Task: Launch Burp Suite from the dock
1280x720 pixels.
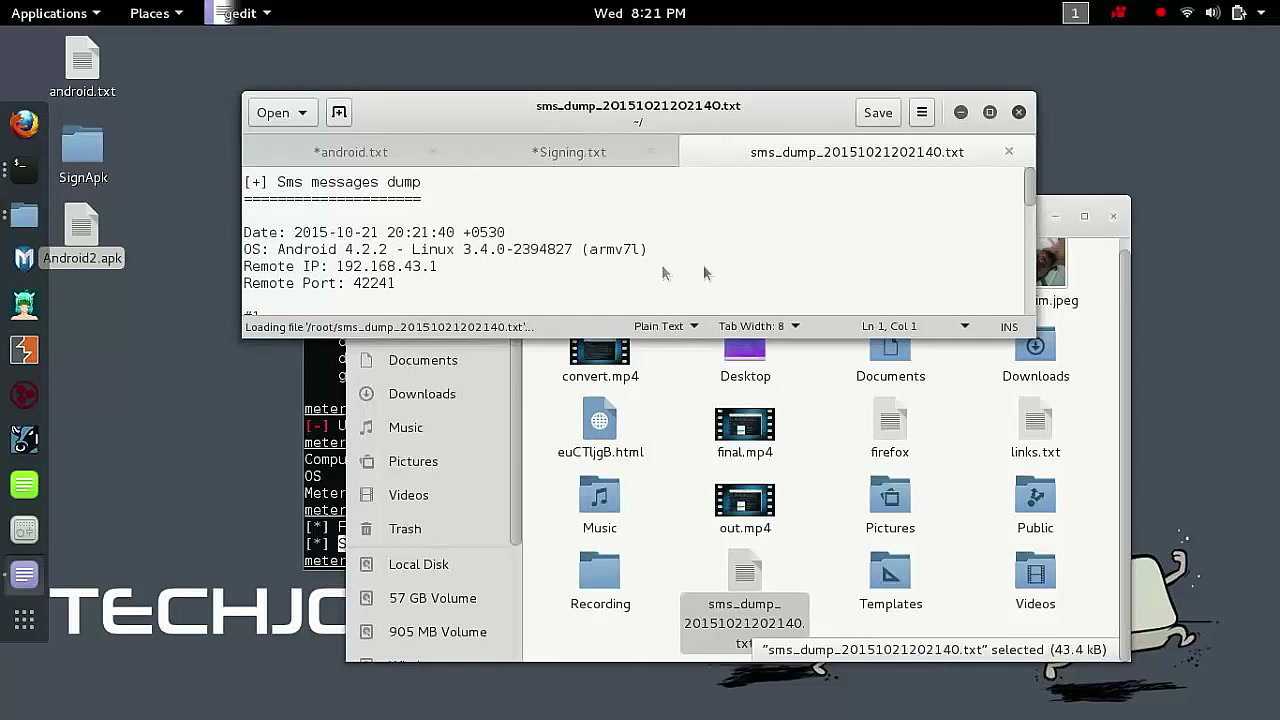Action: 24,350
